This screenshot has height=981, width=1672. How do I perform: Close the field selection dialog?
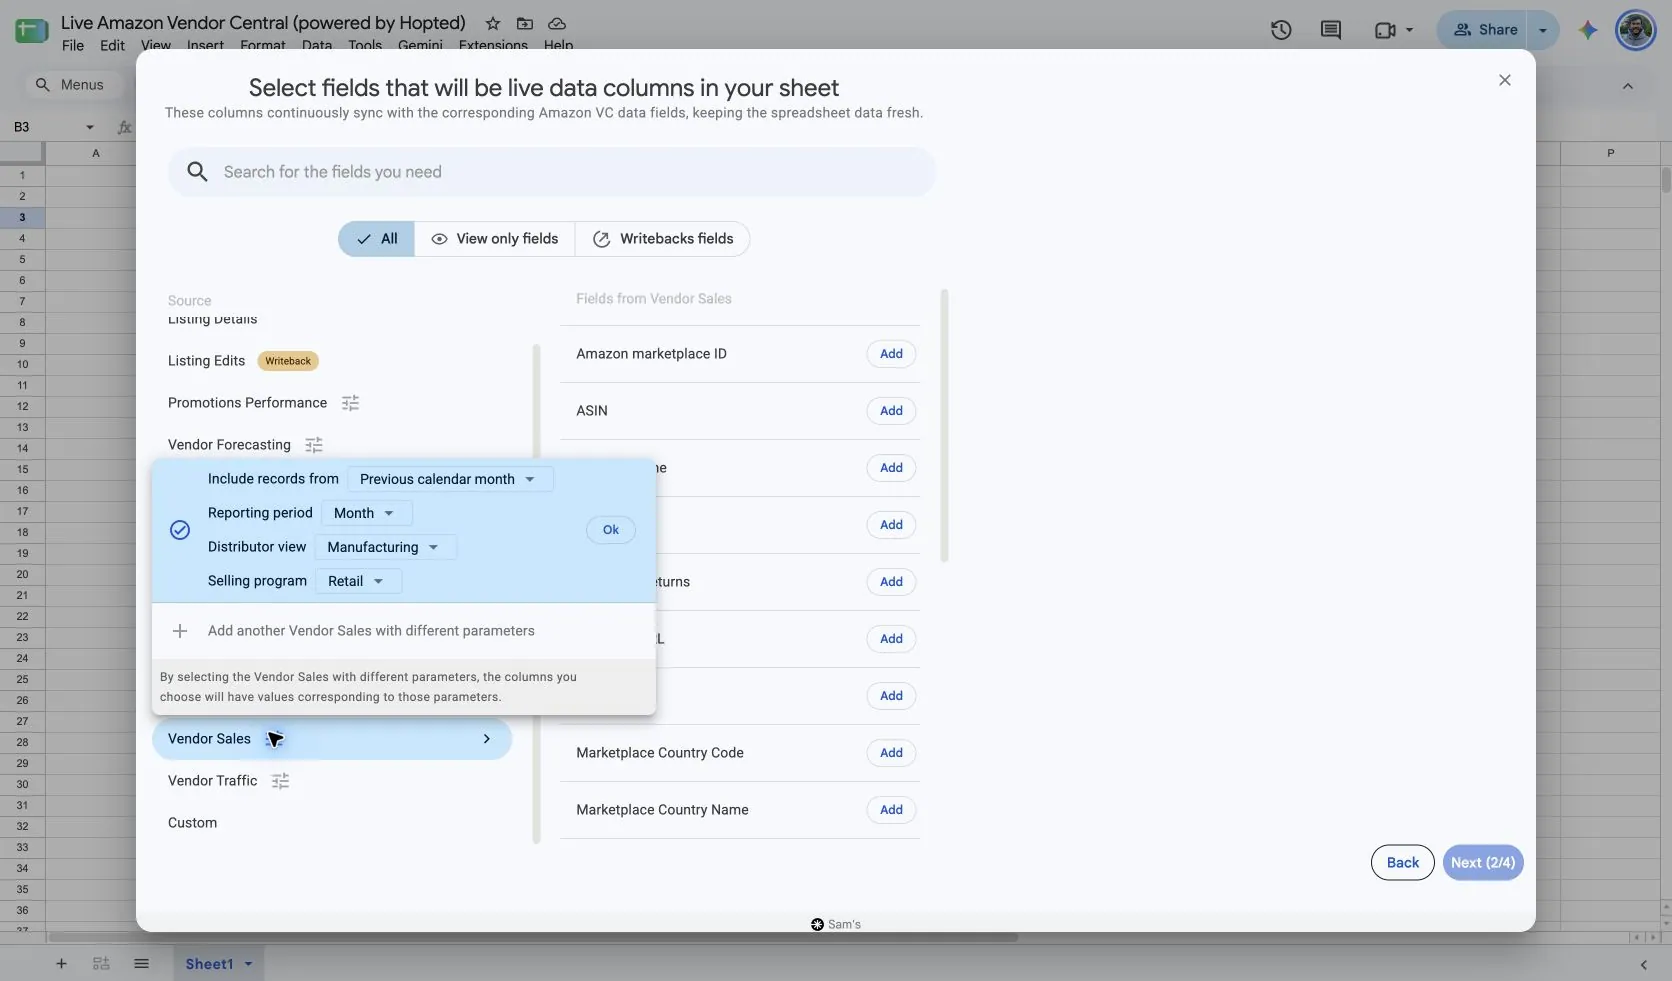(1505, 80)
